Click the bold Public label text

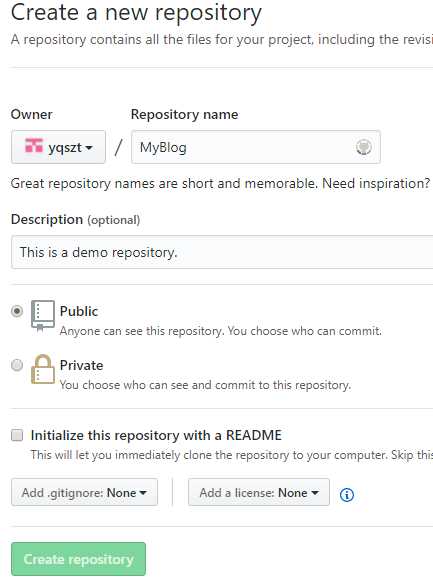[x=79, y=311]
